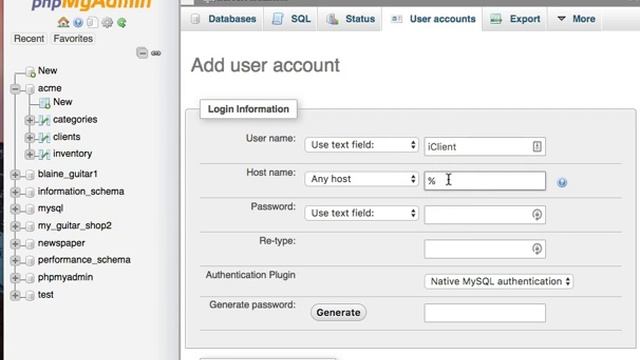The width and height of the screenshot is (640, 360).
Task: Show Recent tables list
Action: [x=29, y=39]
